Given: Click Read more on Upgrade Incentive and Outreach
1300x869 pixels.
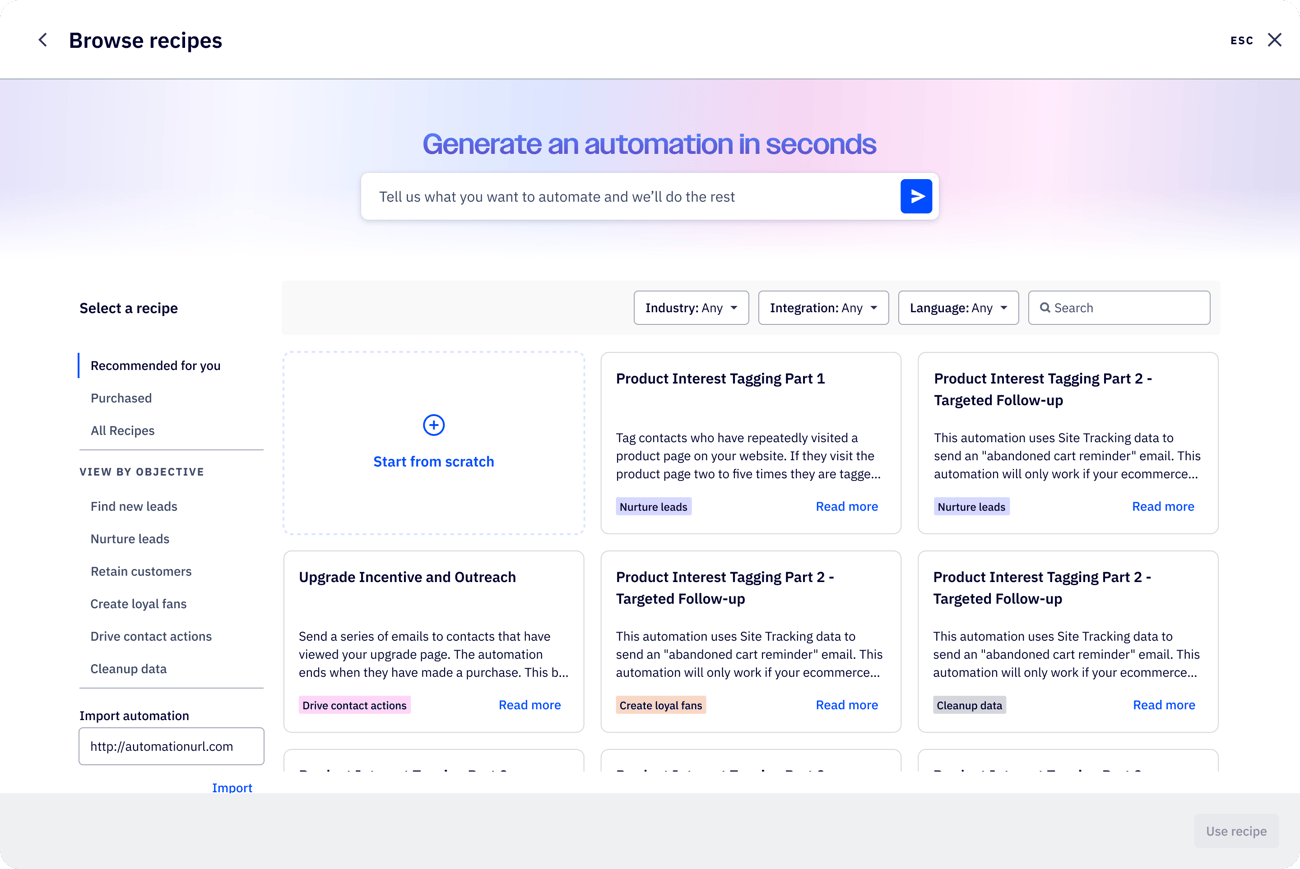Looking at the screenshot, I should [x=529, y=704].
